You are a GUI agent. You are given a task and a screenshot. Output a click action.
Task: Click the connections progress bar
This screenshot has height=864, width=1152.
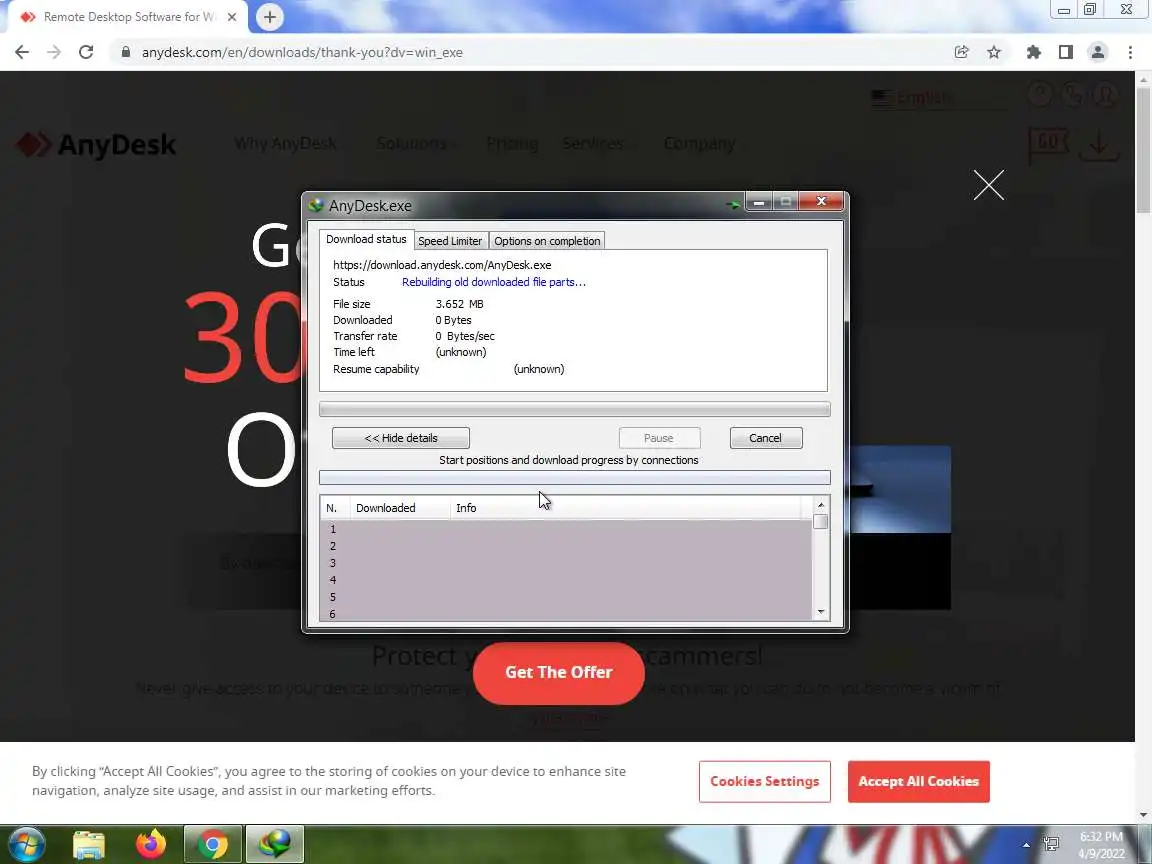click(575, 478)
